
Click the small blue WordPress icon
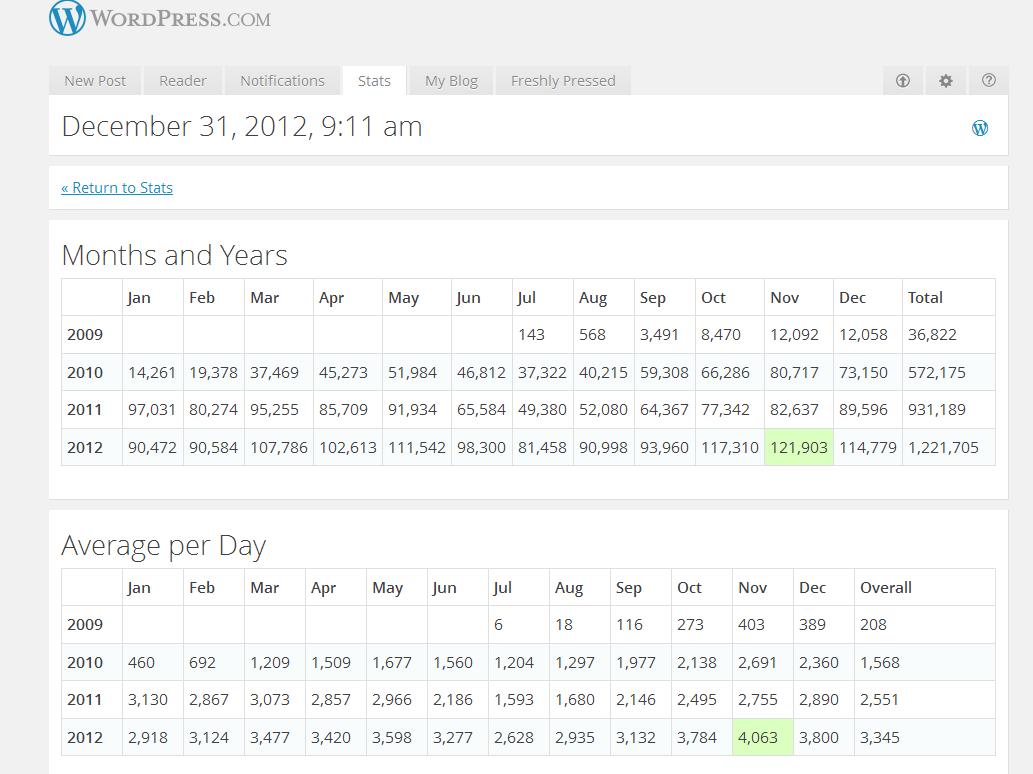coord(980,127)
